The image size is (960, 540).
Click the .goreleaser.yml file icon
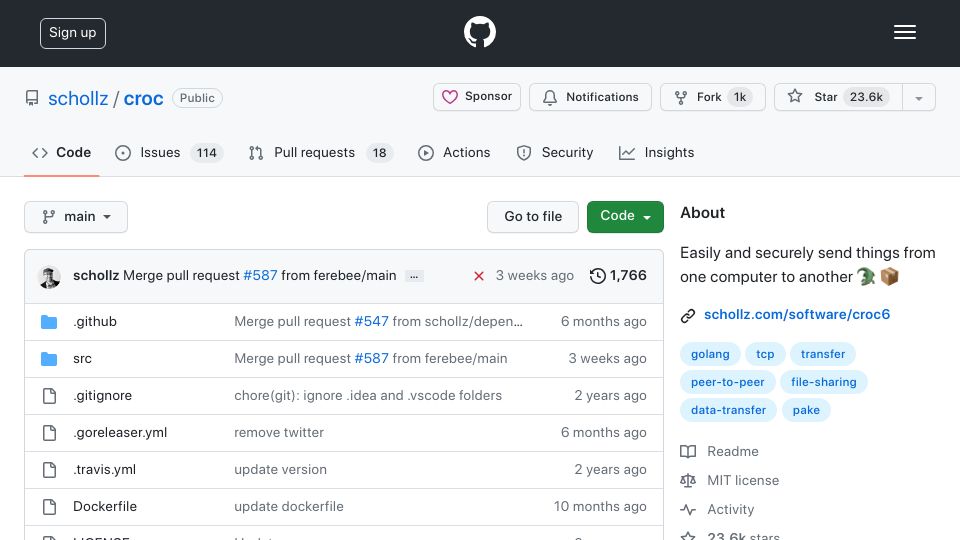point(49,433)
